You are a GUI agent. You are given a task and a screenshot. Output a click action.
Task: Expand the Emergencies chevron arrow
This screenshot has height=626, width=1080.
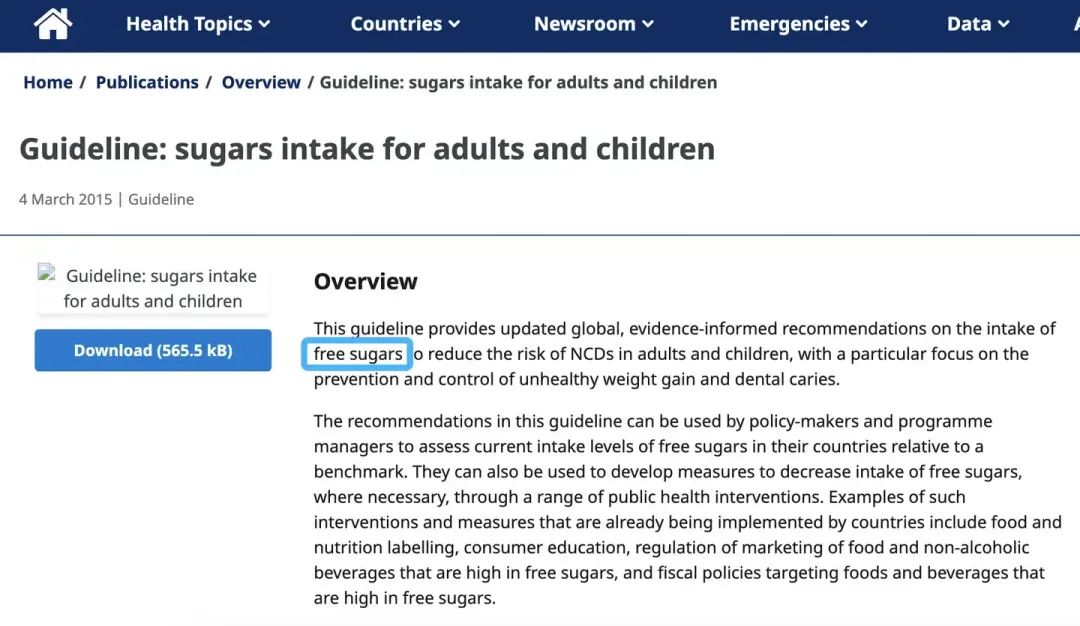pos(862,24)
